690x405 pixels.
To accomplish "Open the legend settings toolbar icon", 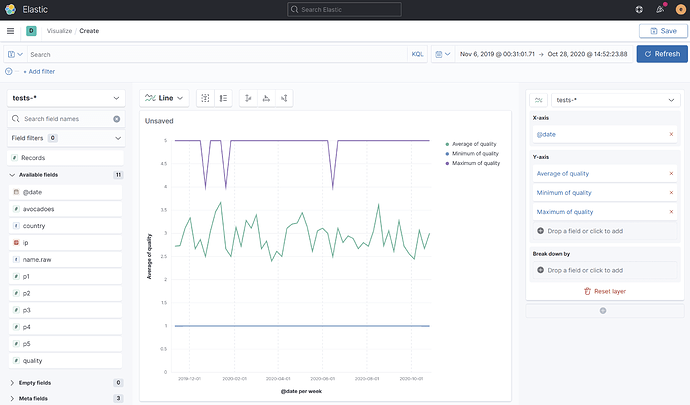I will pos(224,98).
